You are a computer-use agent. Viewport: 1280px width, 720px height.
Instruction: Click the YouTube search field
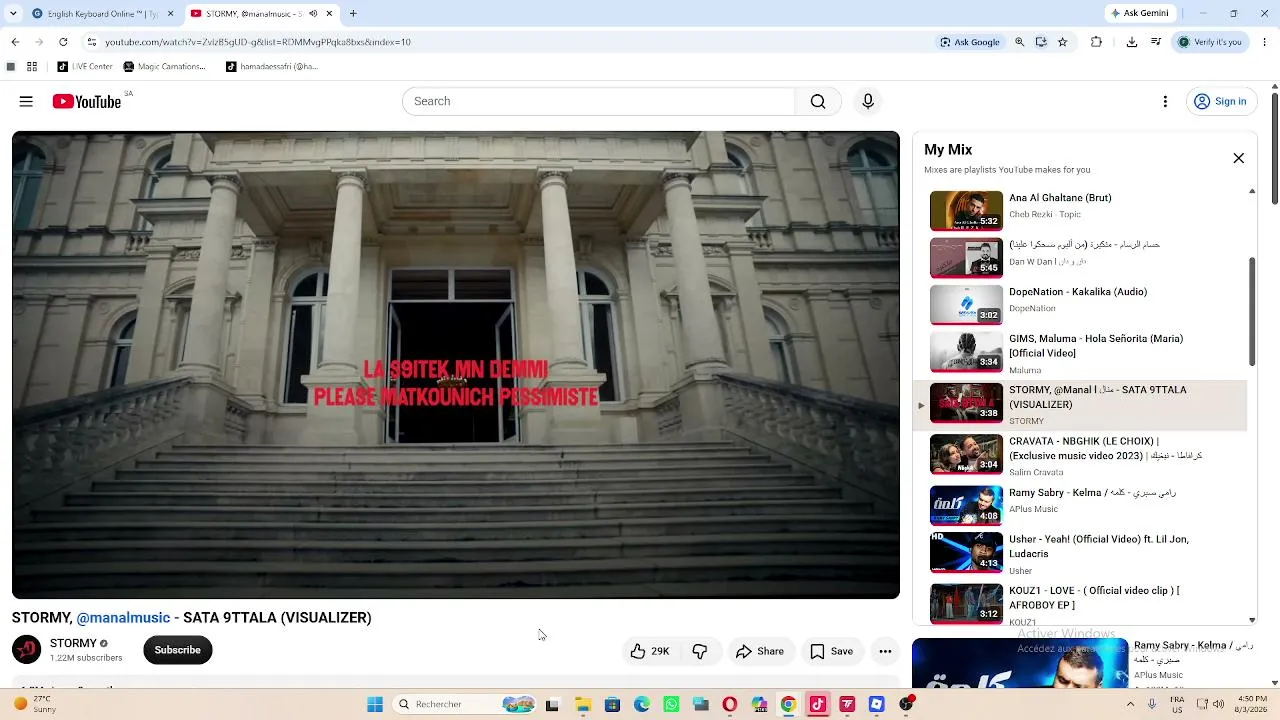tap(599, 101)
